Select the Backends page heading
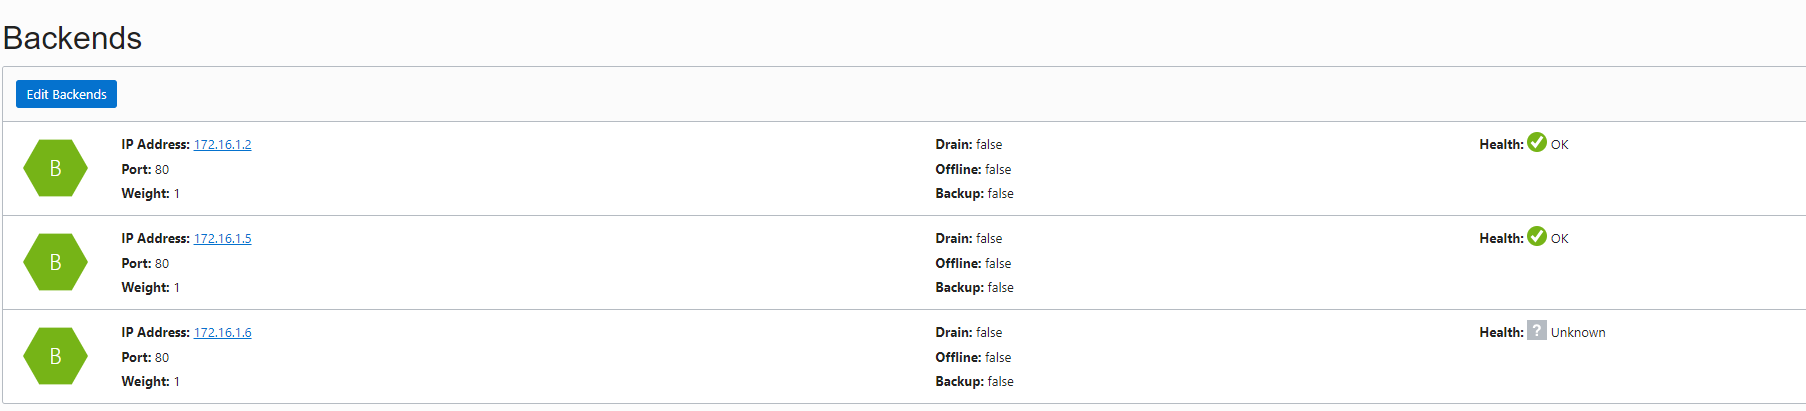1806x411 pixels. coord(72,38)
